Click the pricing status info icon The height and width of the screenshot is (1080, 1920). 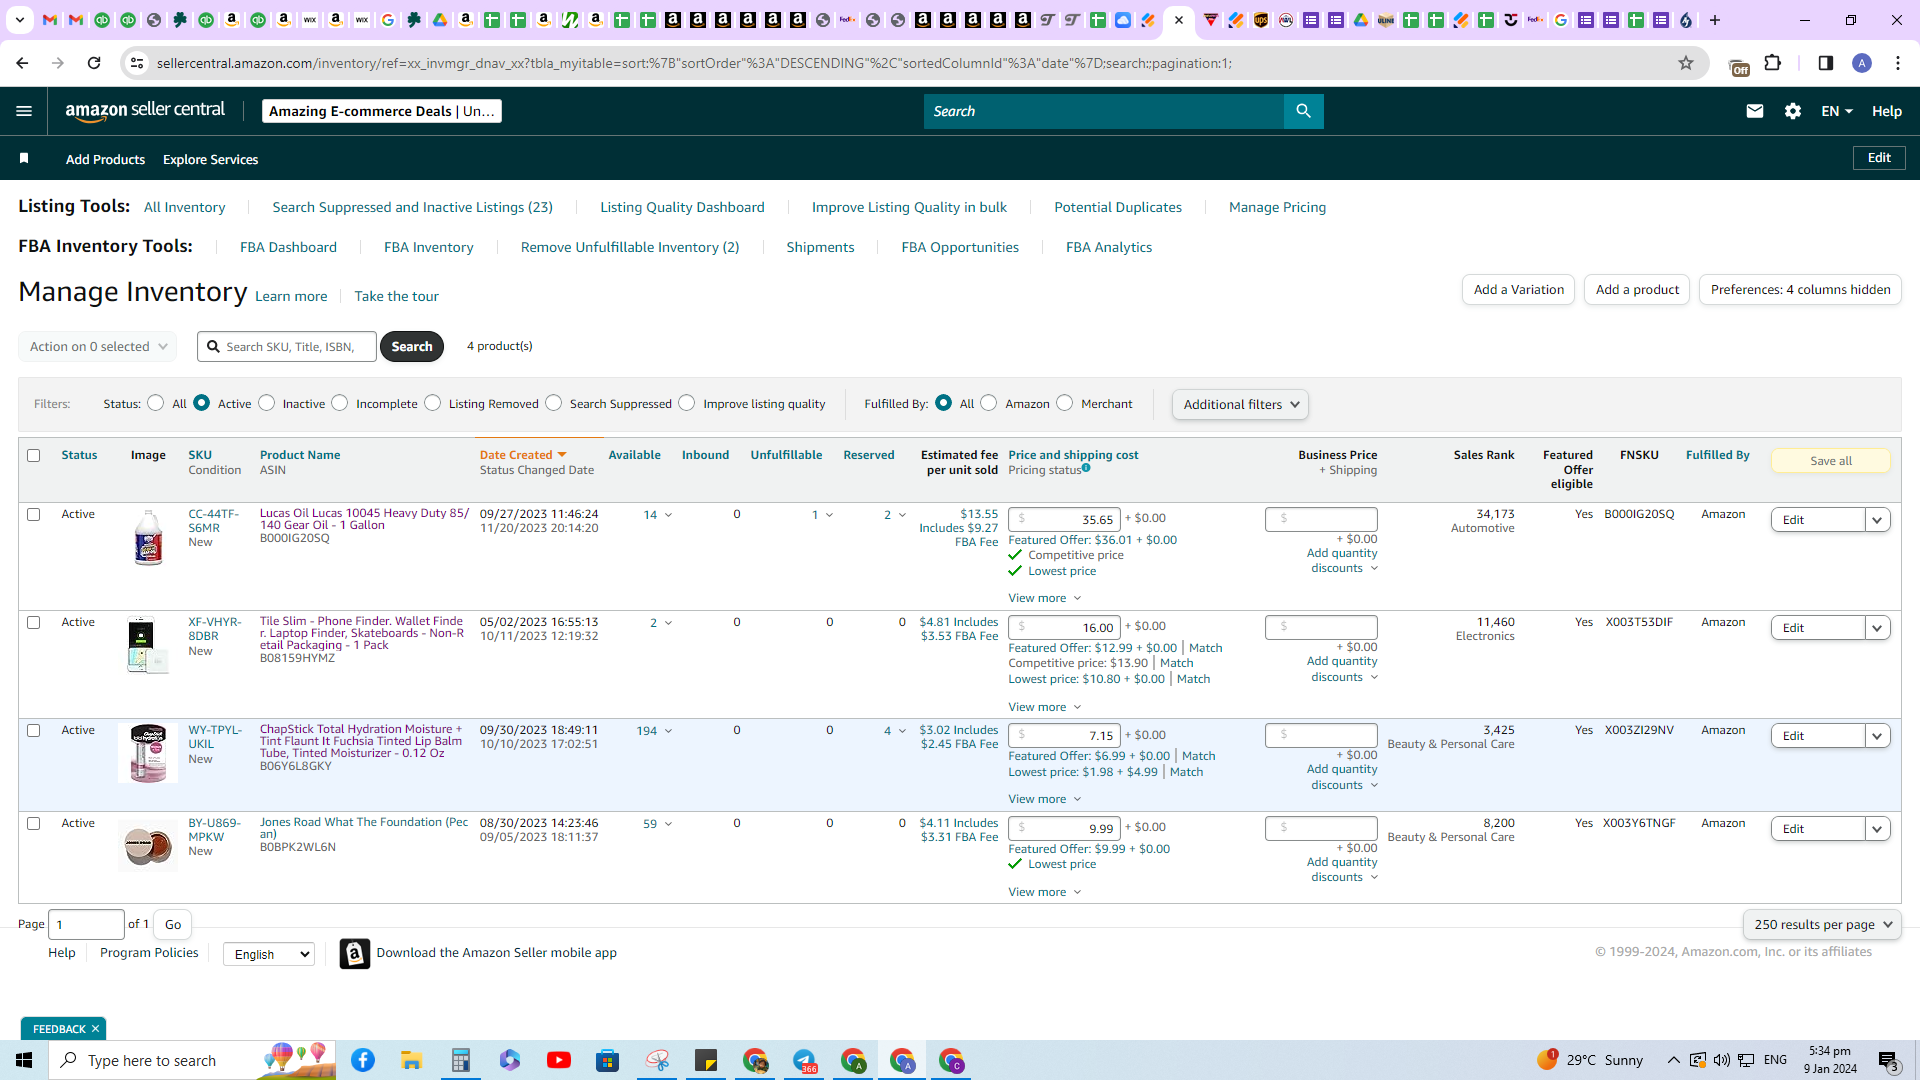(x=1086, y=468)
